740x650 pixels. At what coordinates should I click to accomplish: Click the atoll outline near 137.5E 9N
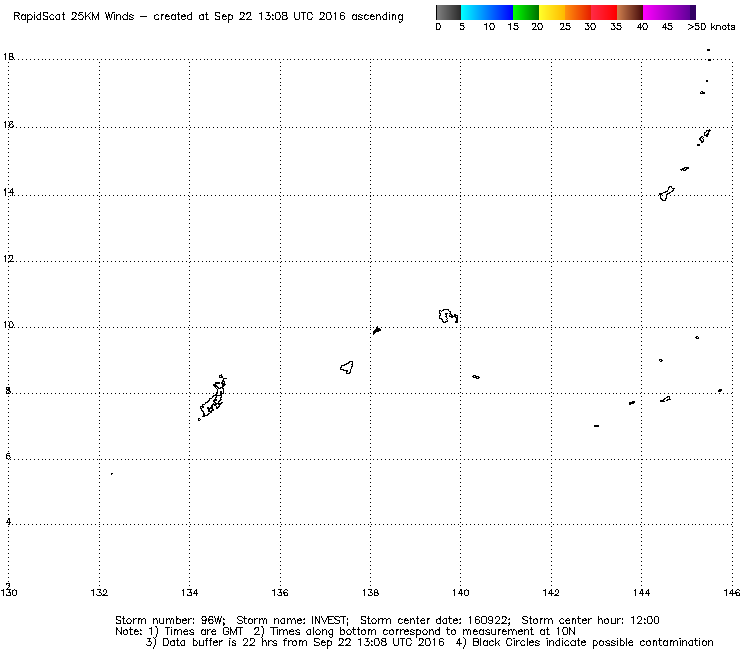coord(347,367)
